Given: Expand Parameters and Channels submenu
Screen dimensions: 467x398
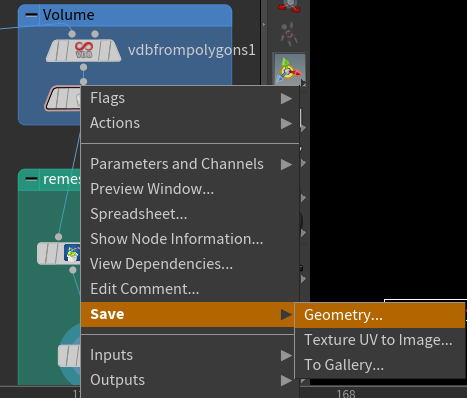Looking at the screenshot, I should [x=190, y=164].
